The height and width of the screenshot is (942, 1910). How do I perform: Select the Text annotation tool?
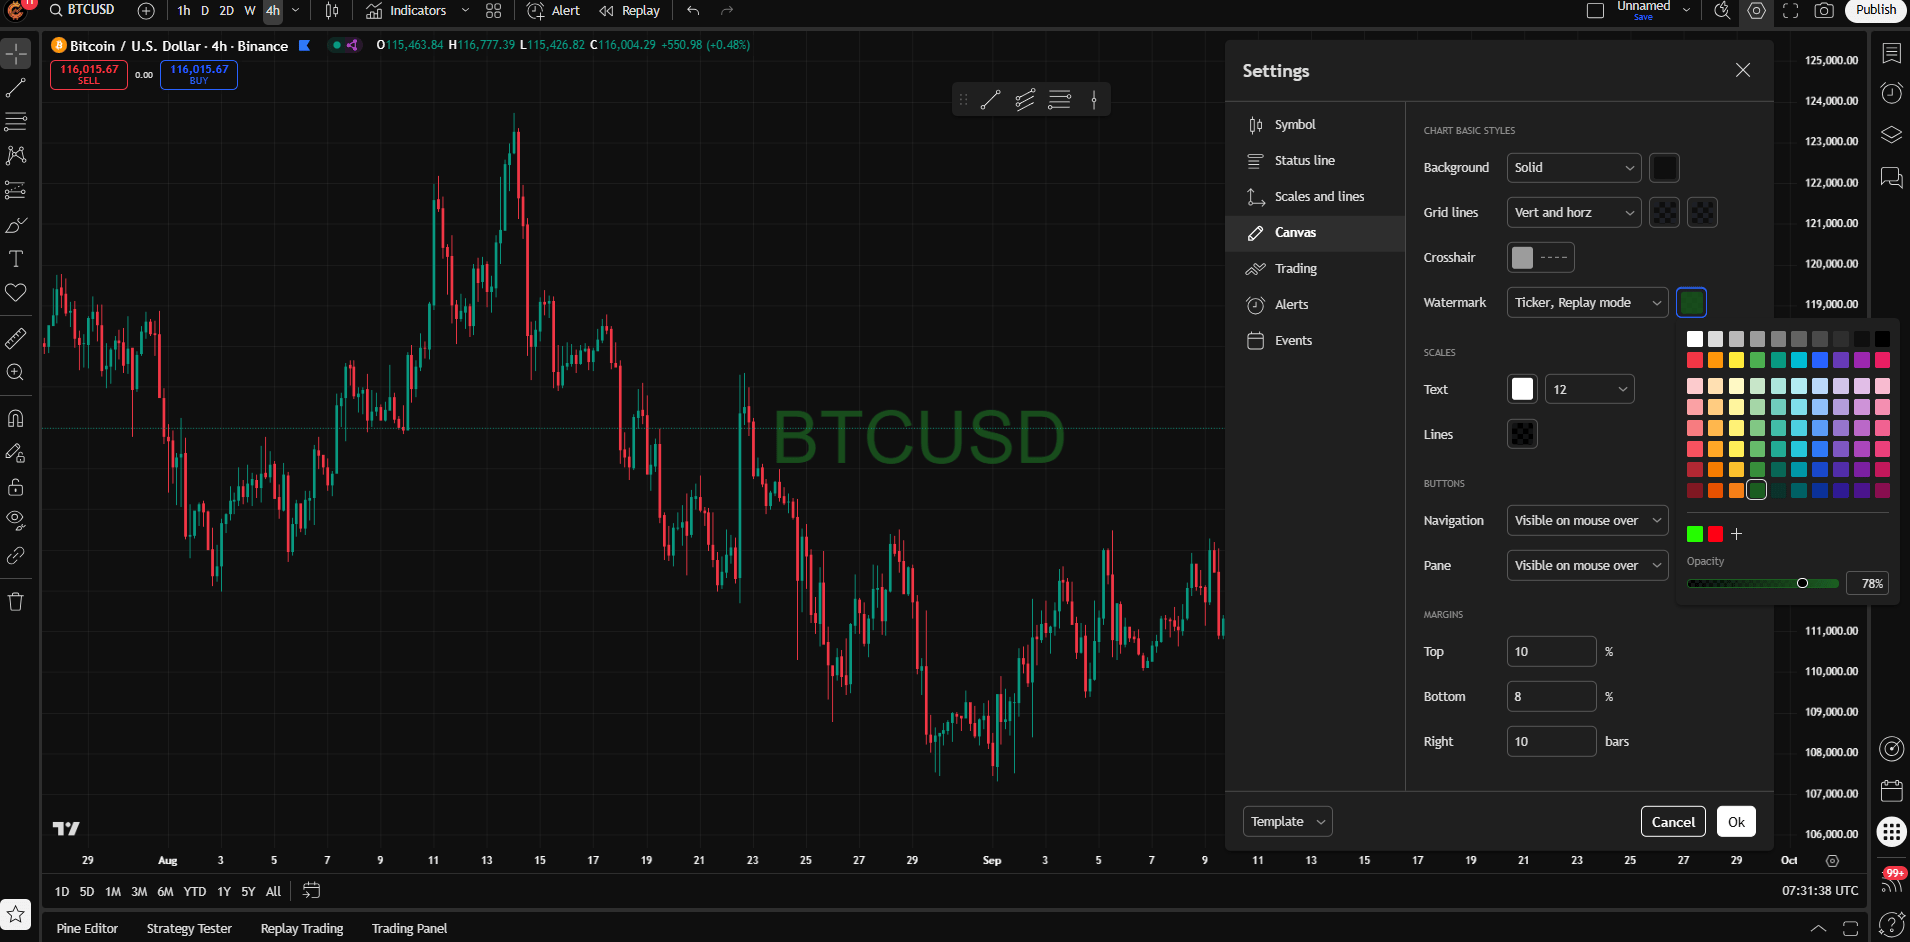16,259
